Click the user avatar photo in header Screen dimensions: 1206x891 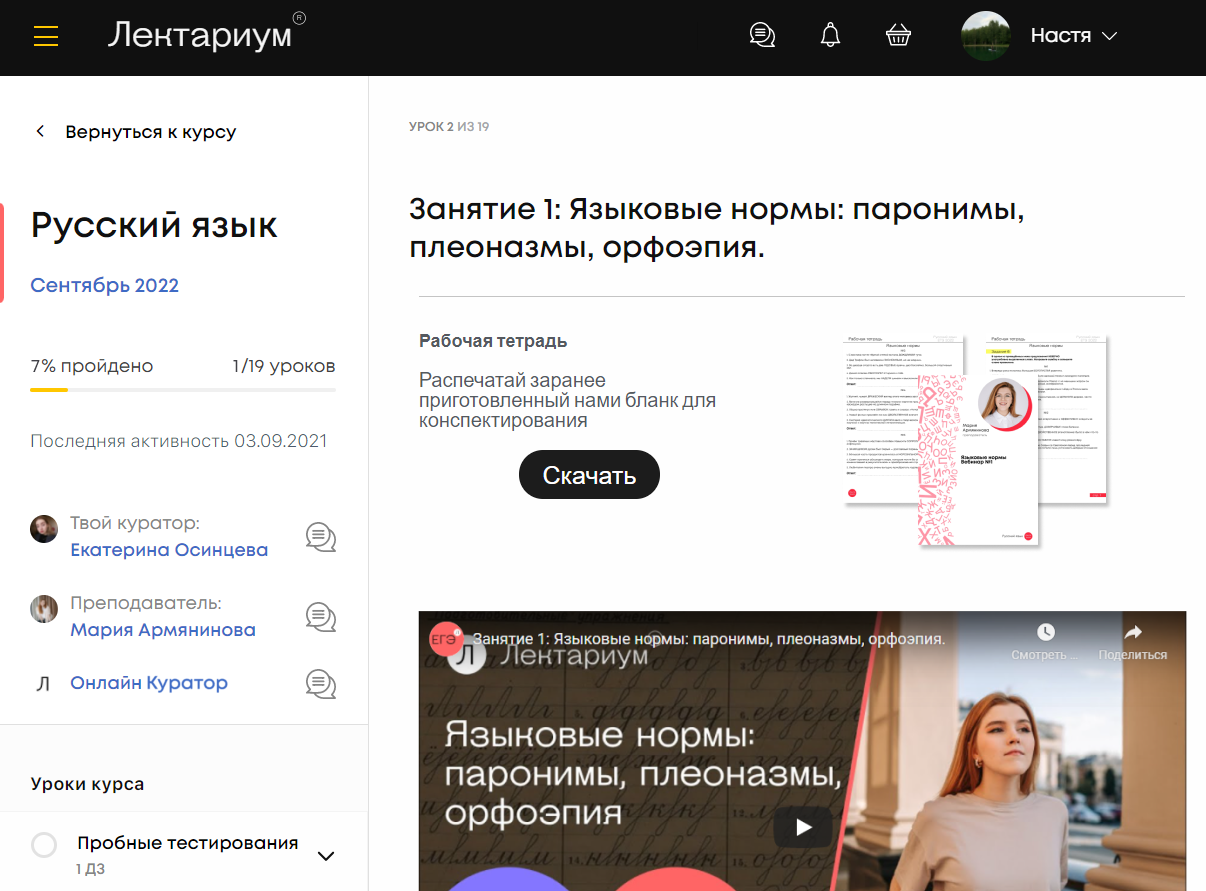(986, 36)
